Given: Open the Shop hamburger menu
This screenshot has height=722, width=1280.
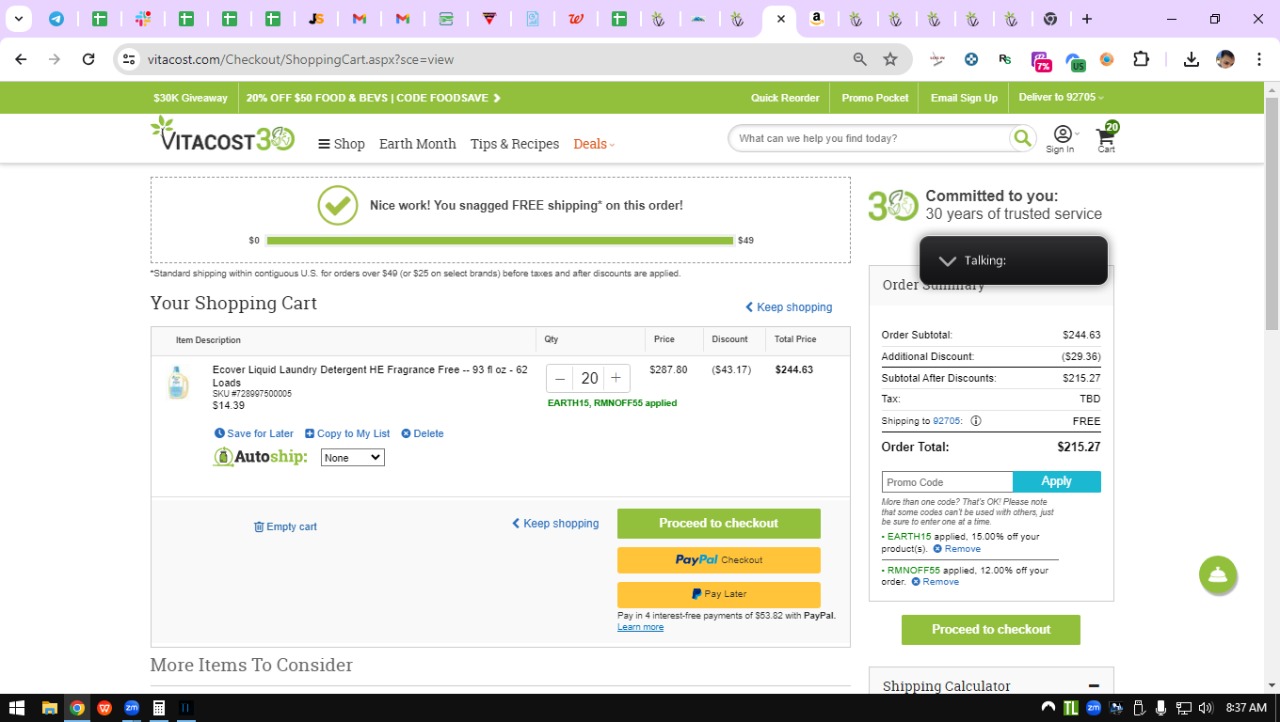Looking at the screenshot, I should tap(341, 144).
